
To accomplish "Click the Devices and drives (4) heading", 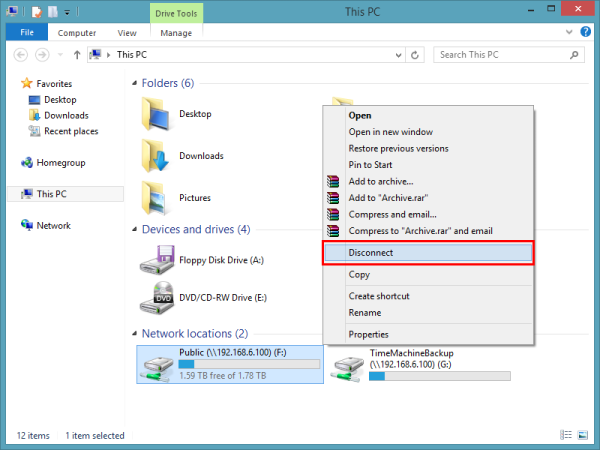I will coord(196,229).
